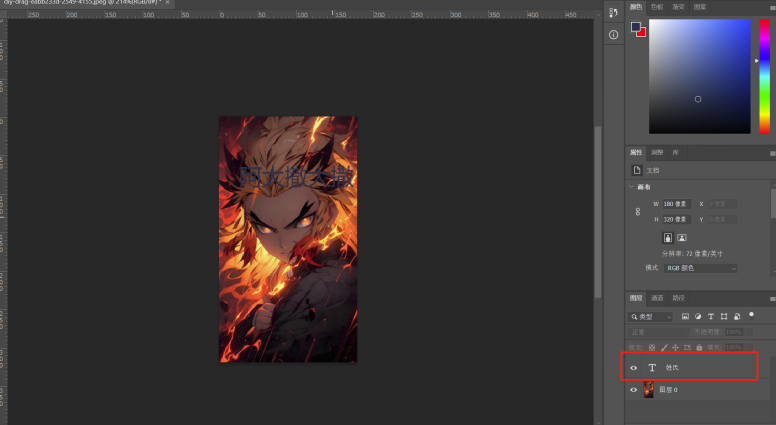Switch to the 调整 adjustments tab

click(x=657, y=152)
